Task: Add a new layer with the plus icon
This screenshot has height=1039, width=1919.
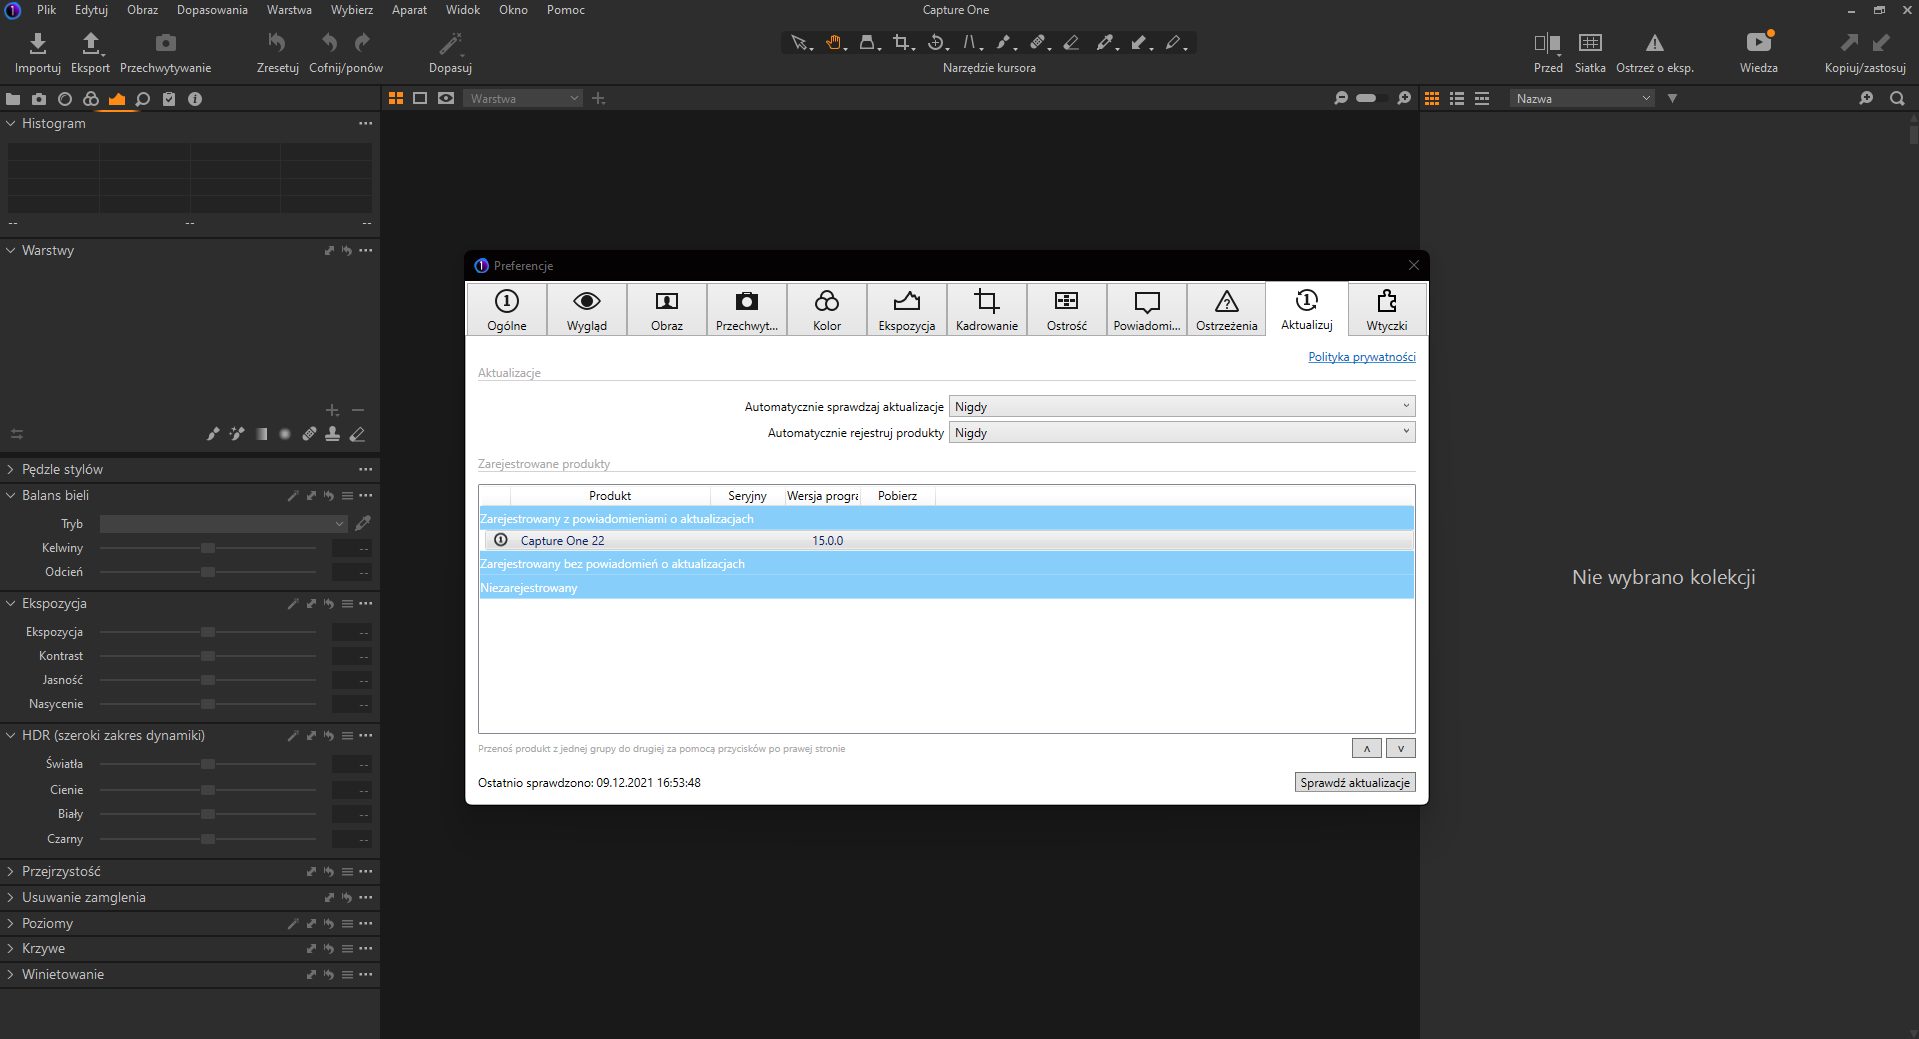Action: 333,410
